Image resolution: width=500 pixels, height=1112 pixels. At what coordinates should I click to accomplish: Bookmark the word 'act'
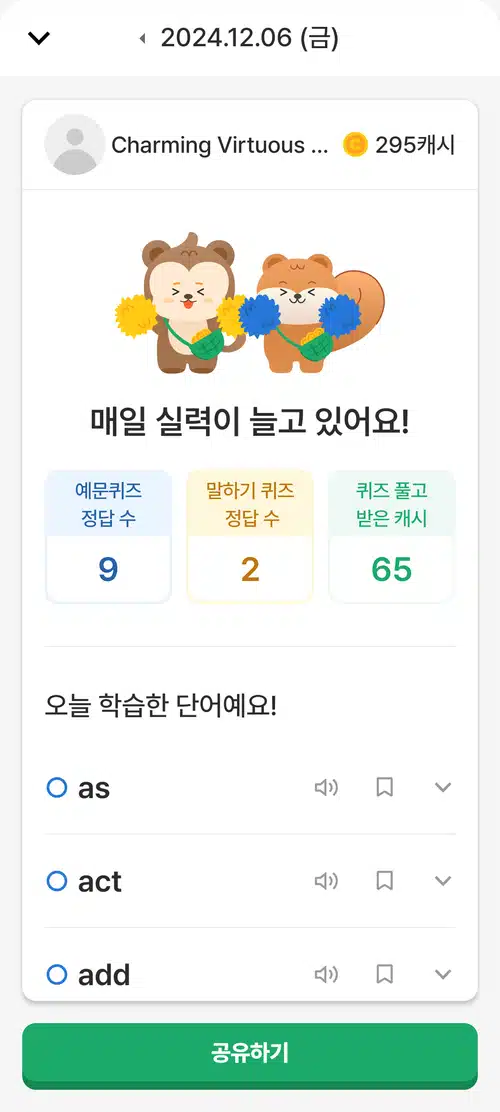tap(384, 881)
